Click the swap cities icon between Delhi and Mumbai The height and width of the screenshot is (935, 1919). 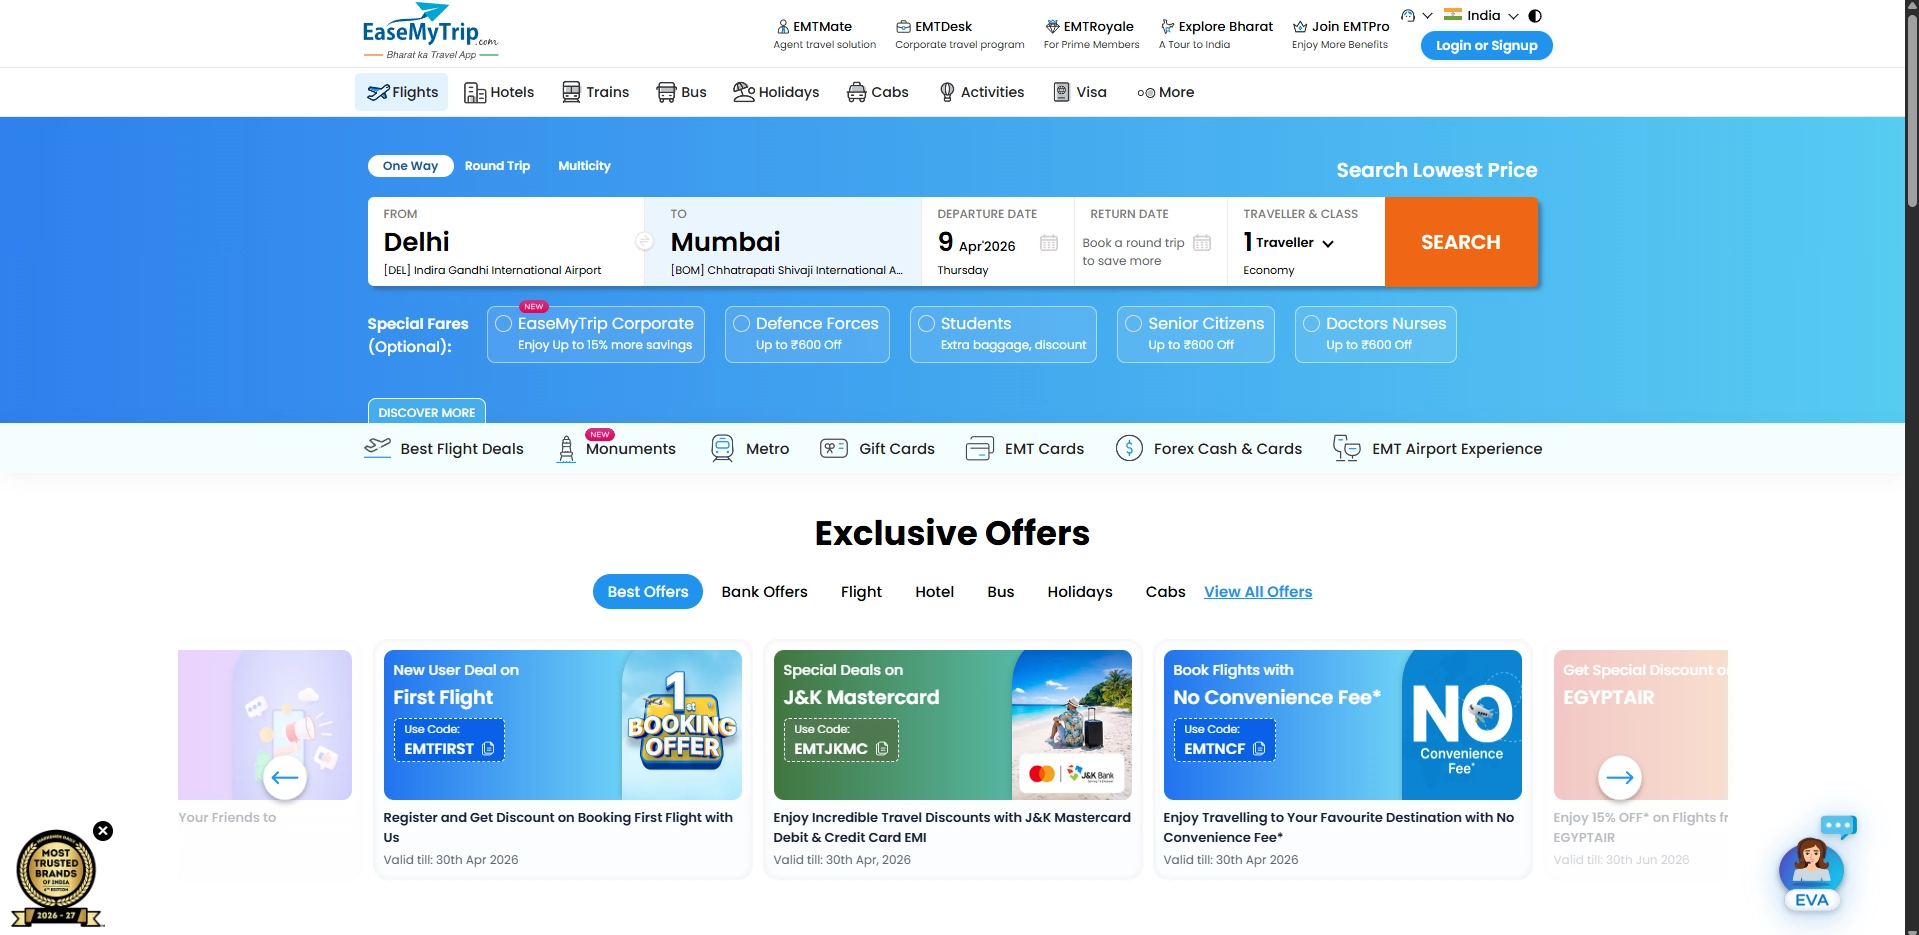pos(644,242)
